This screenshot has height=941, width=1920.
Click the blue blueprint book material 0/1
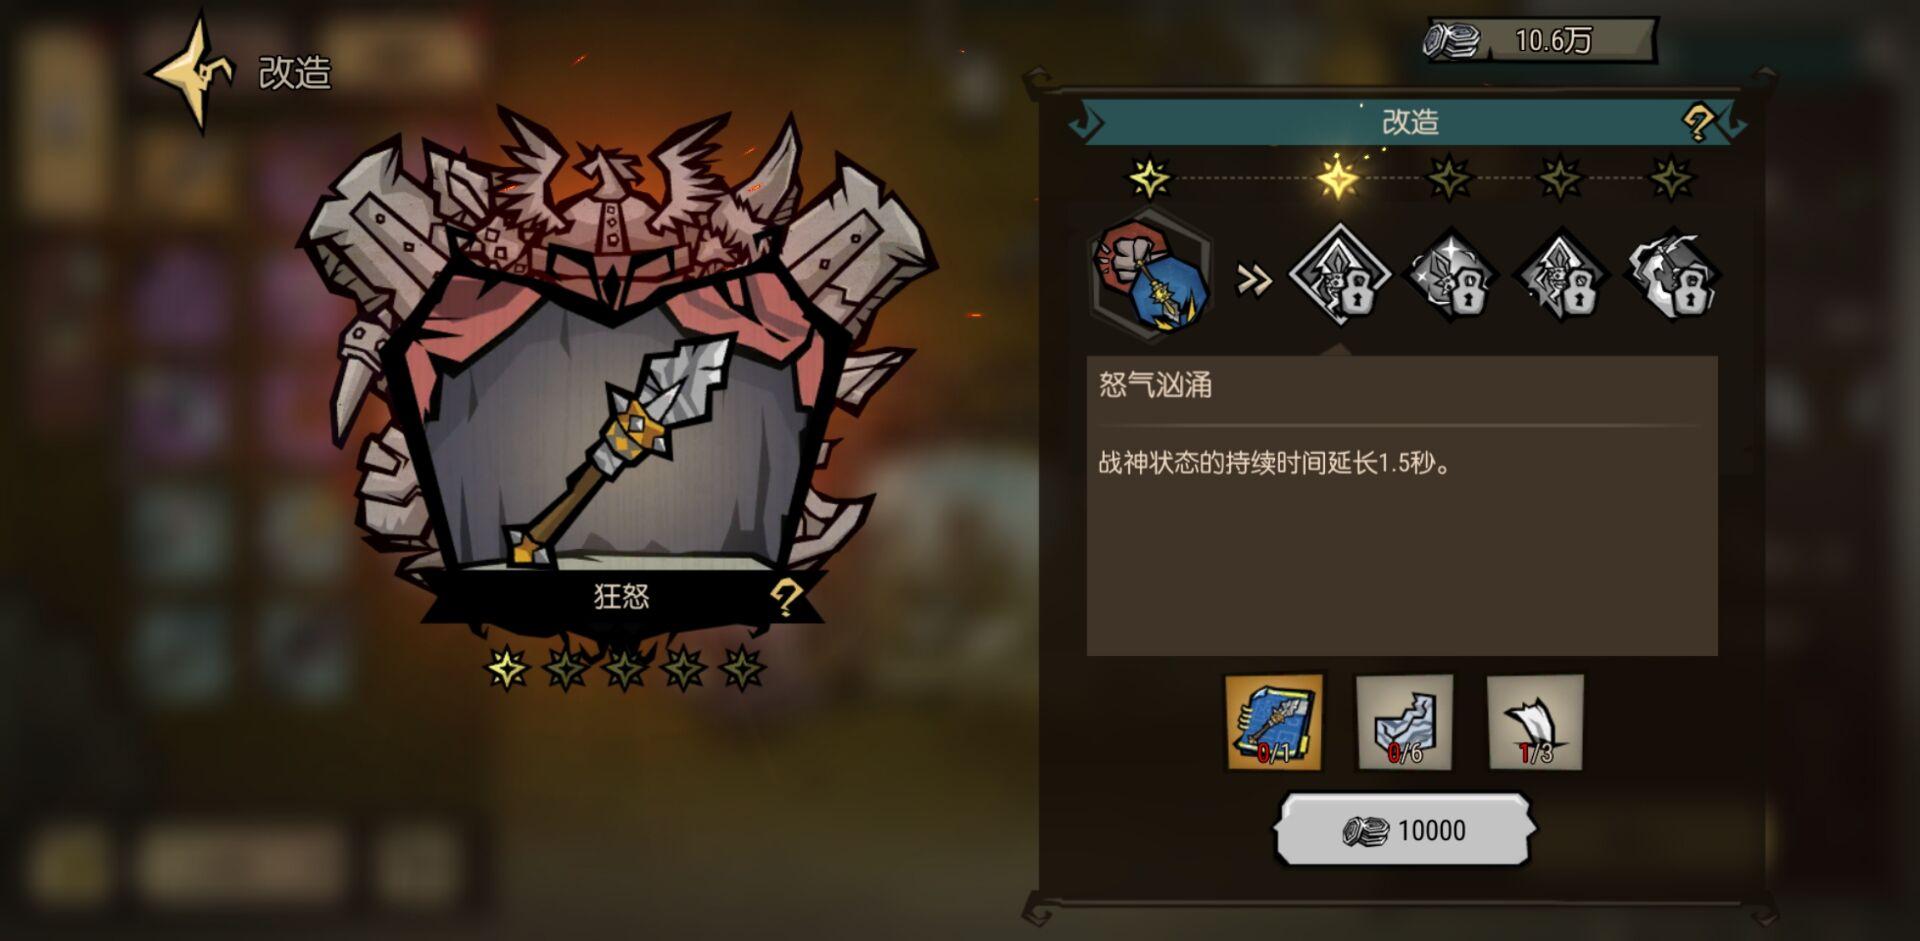point(1274,722)
